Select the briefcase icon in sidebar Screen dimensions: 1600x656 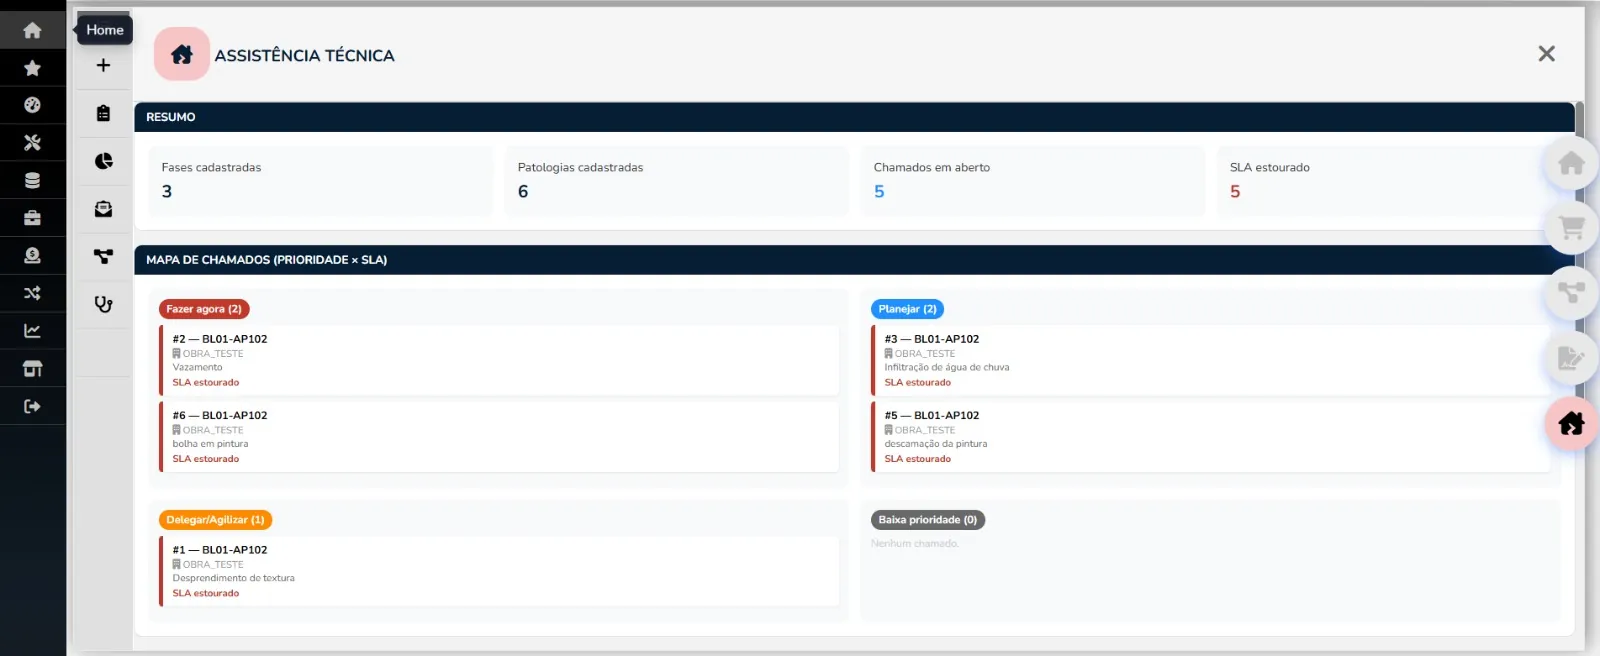(x=32, y=218)
